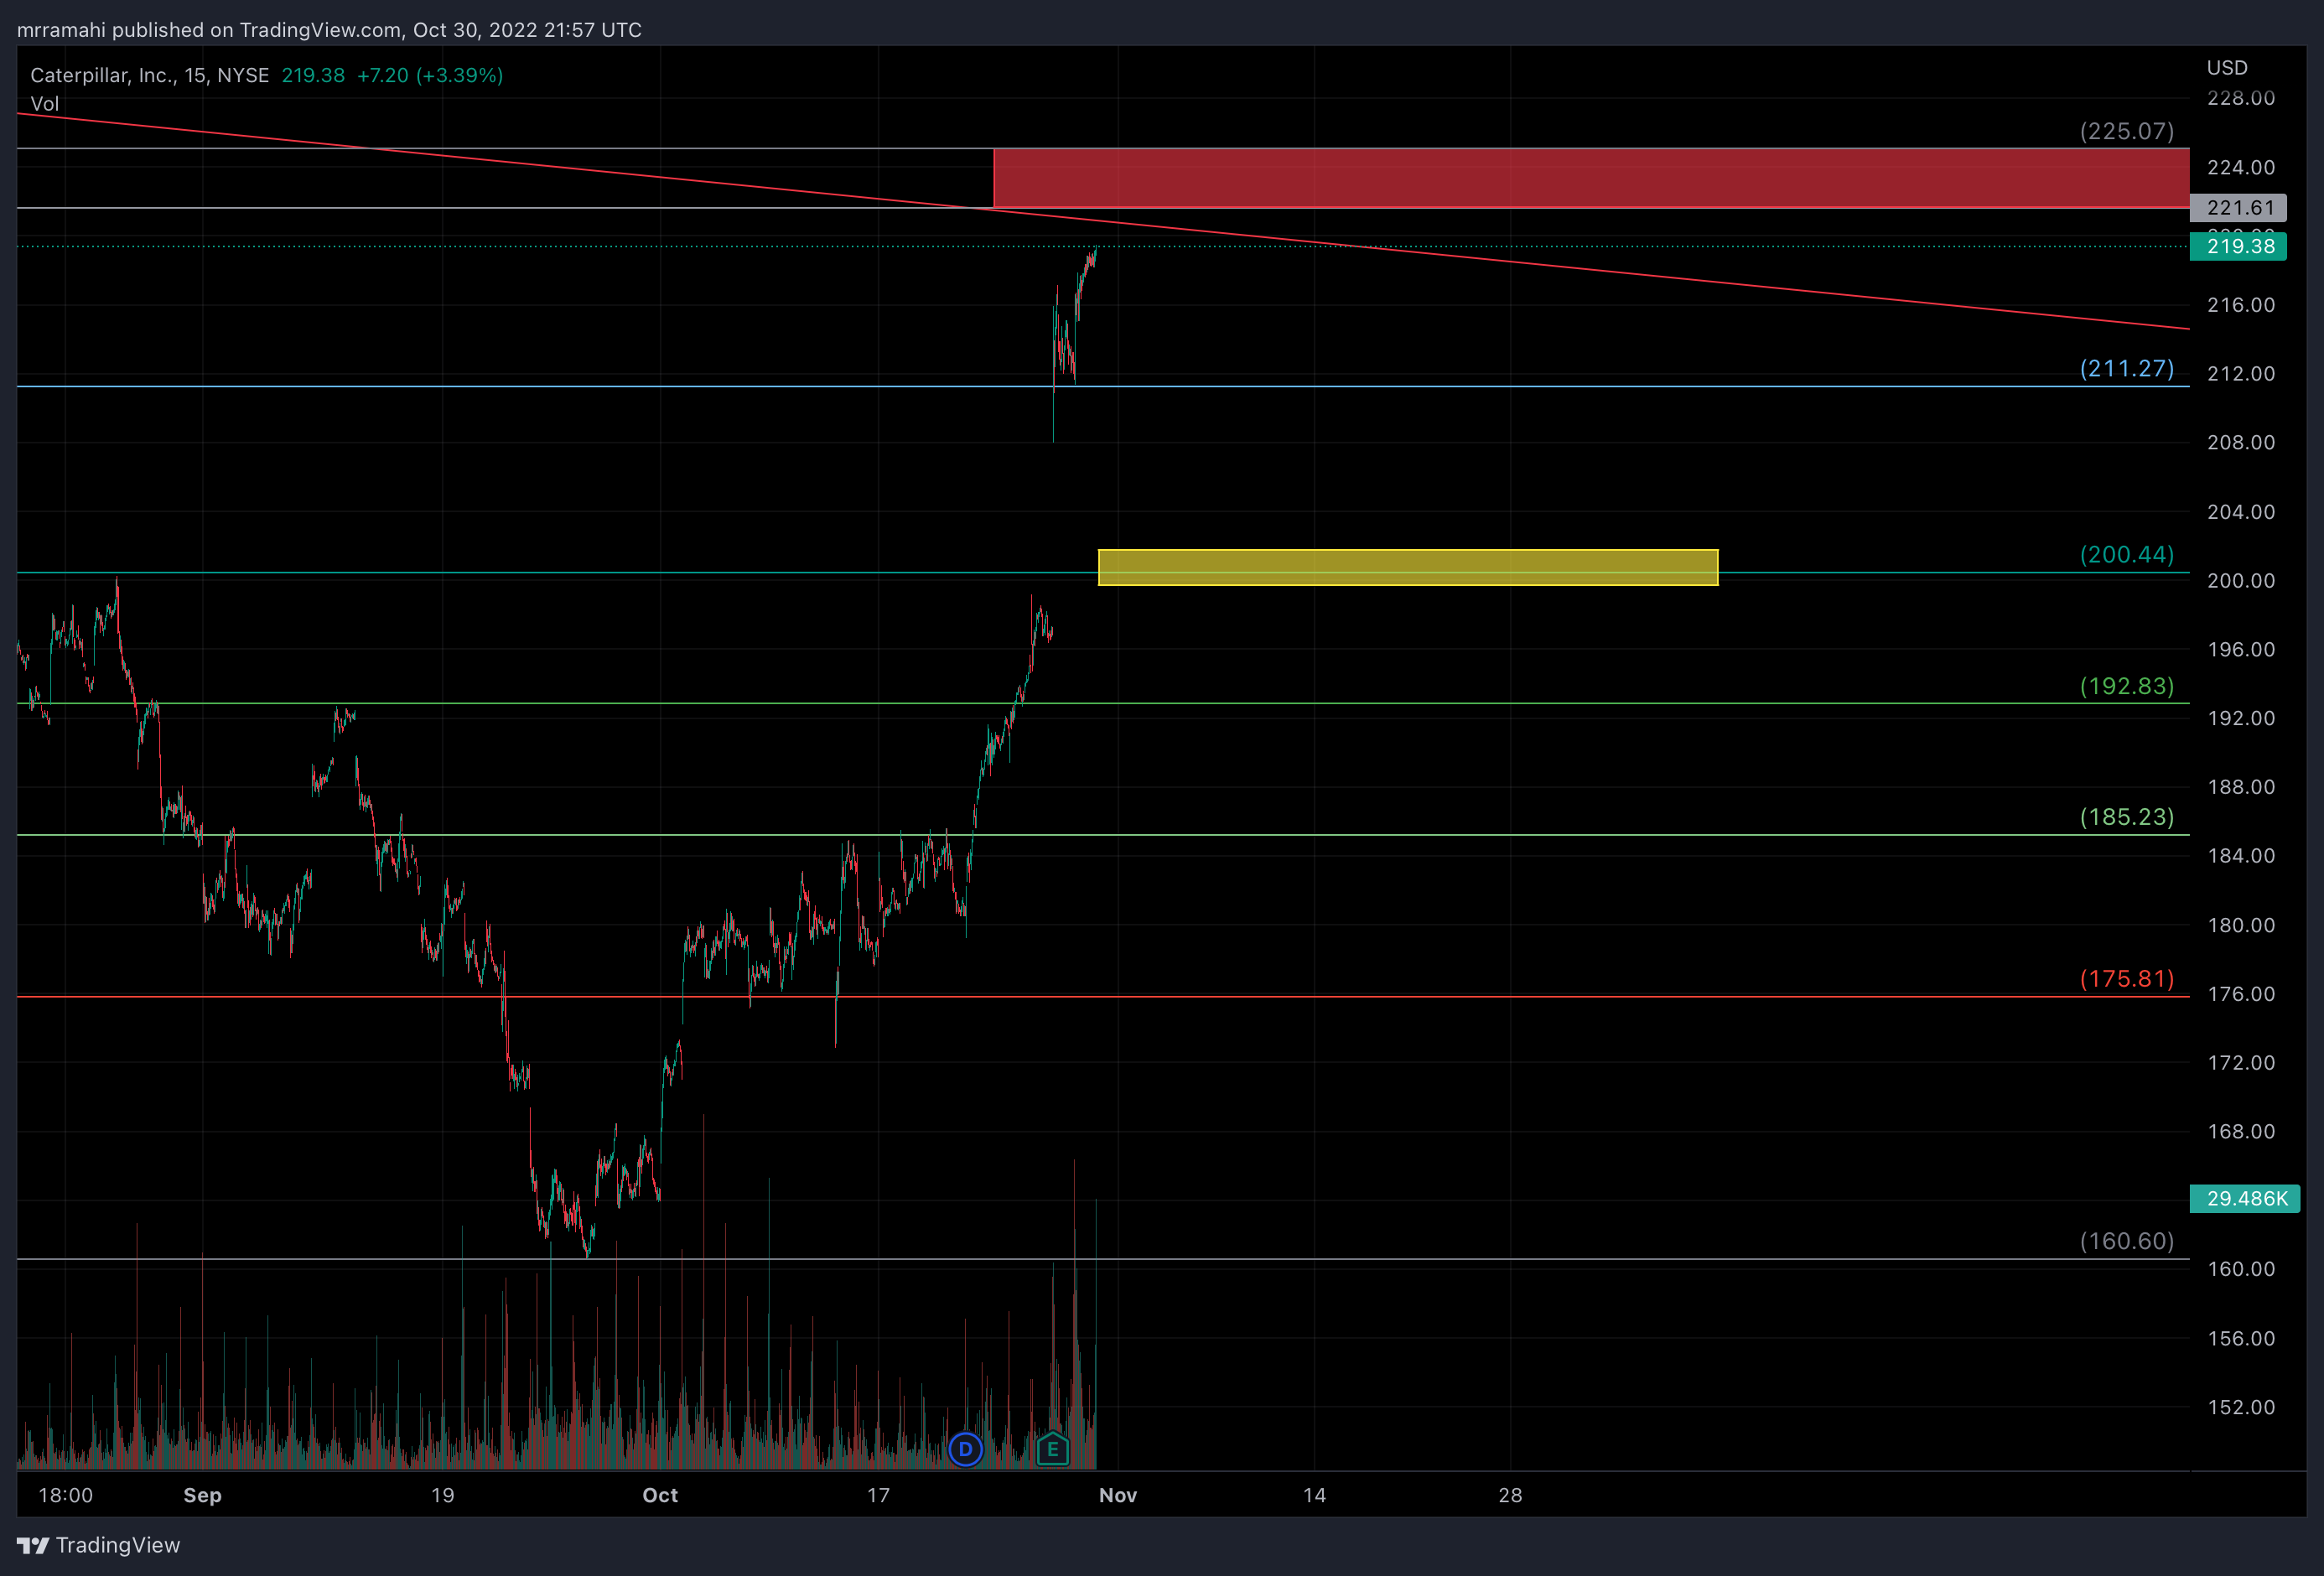The width and height of the screenshot is (2324, 1576).
Task: Select the red resistance zone rectangle
Action: pyautogui.click(x=1590, y=178)
